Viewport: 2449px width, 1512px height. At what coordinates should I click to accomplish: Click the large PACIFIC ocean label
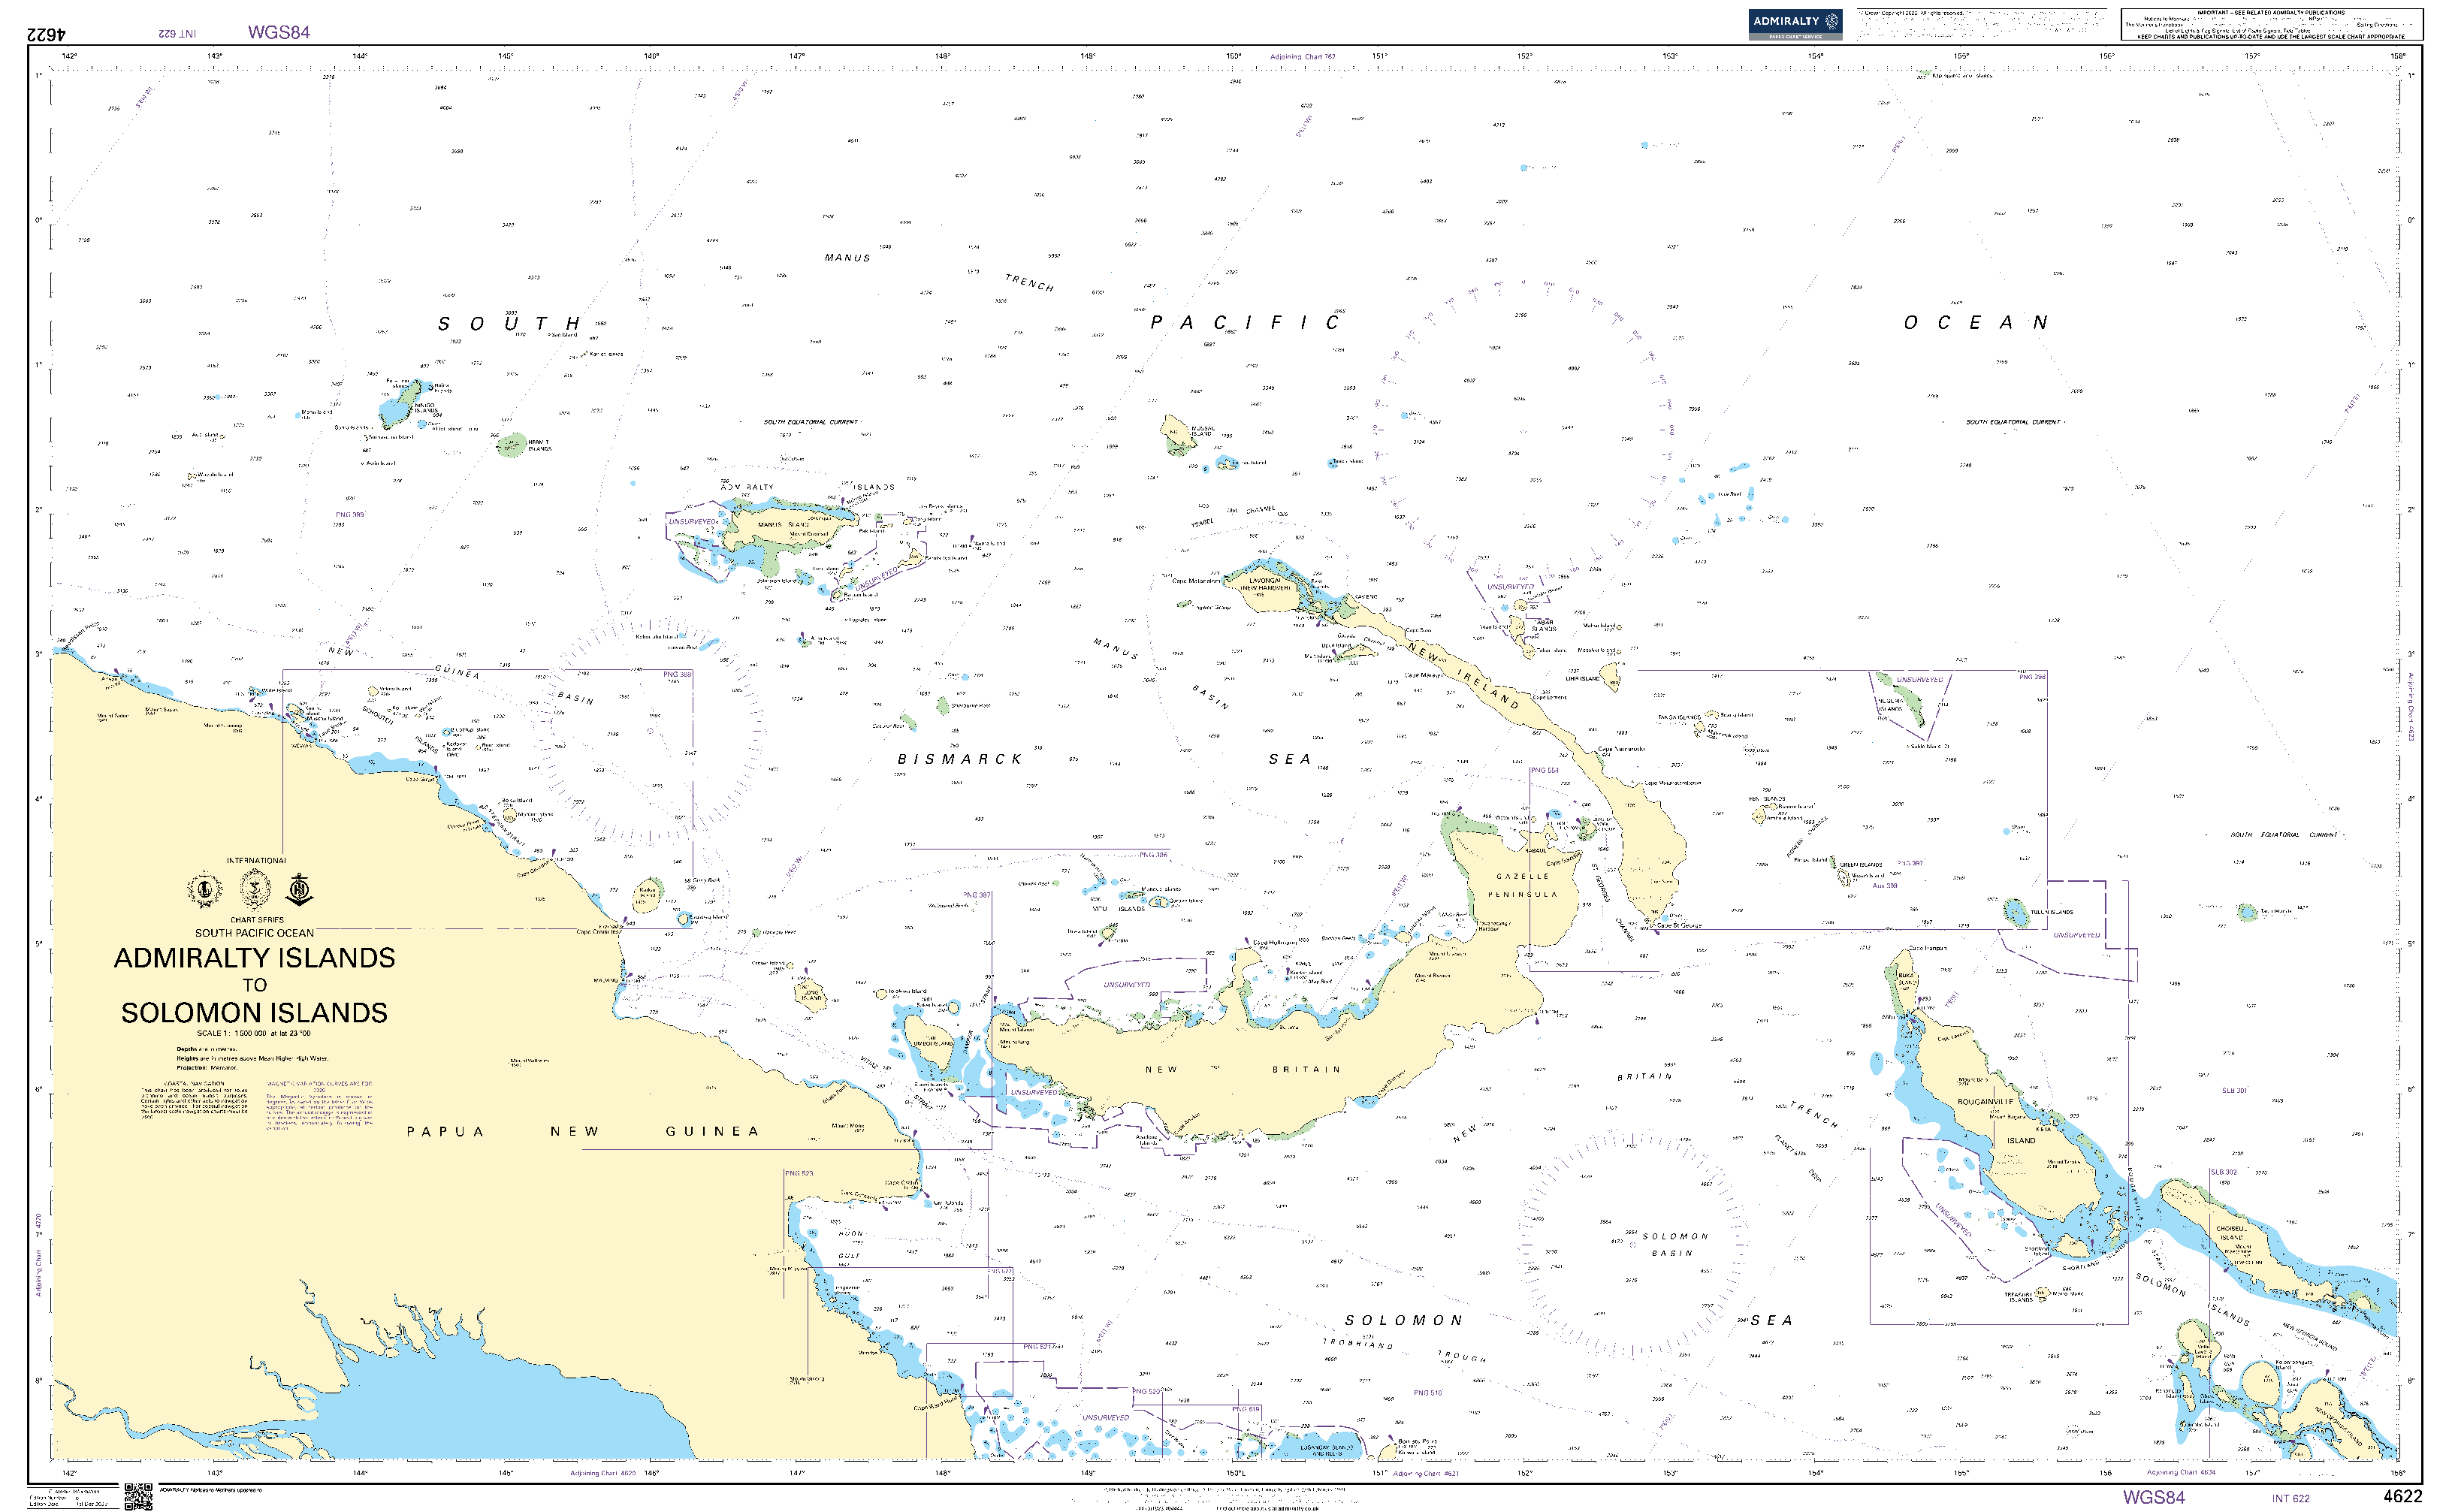click(x=1245, y=323)
